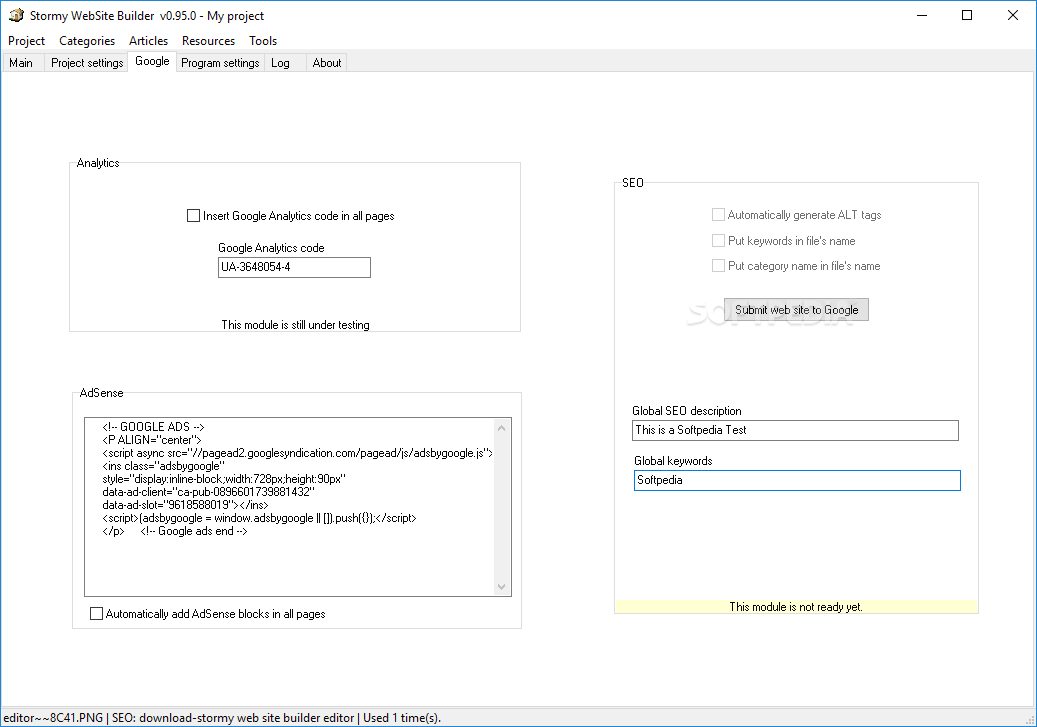The width and height of the screenshot is (1037, 727).
Task: Click the 'Global keywords' label
Action: [x=673, y=461]
